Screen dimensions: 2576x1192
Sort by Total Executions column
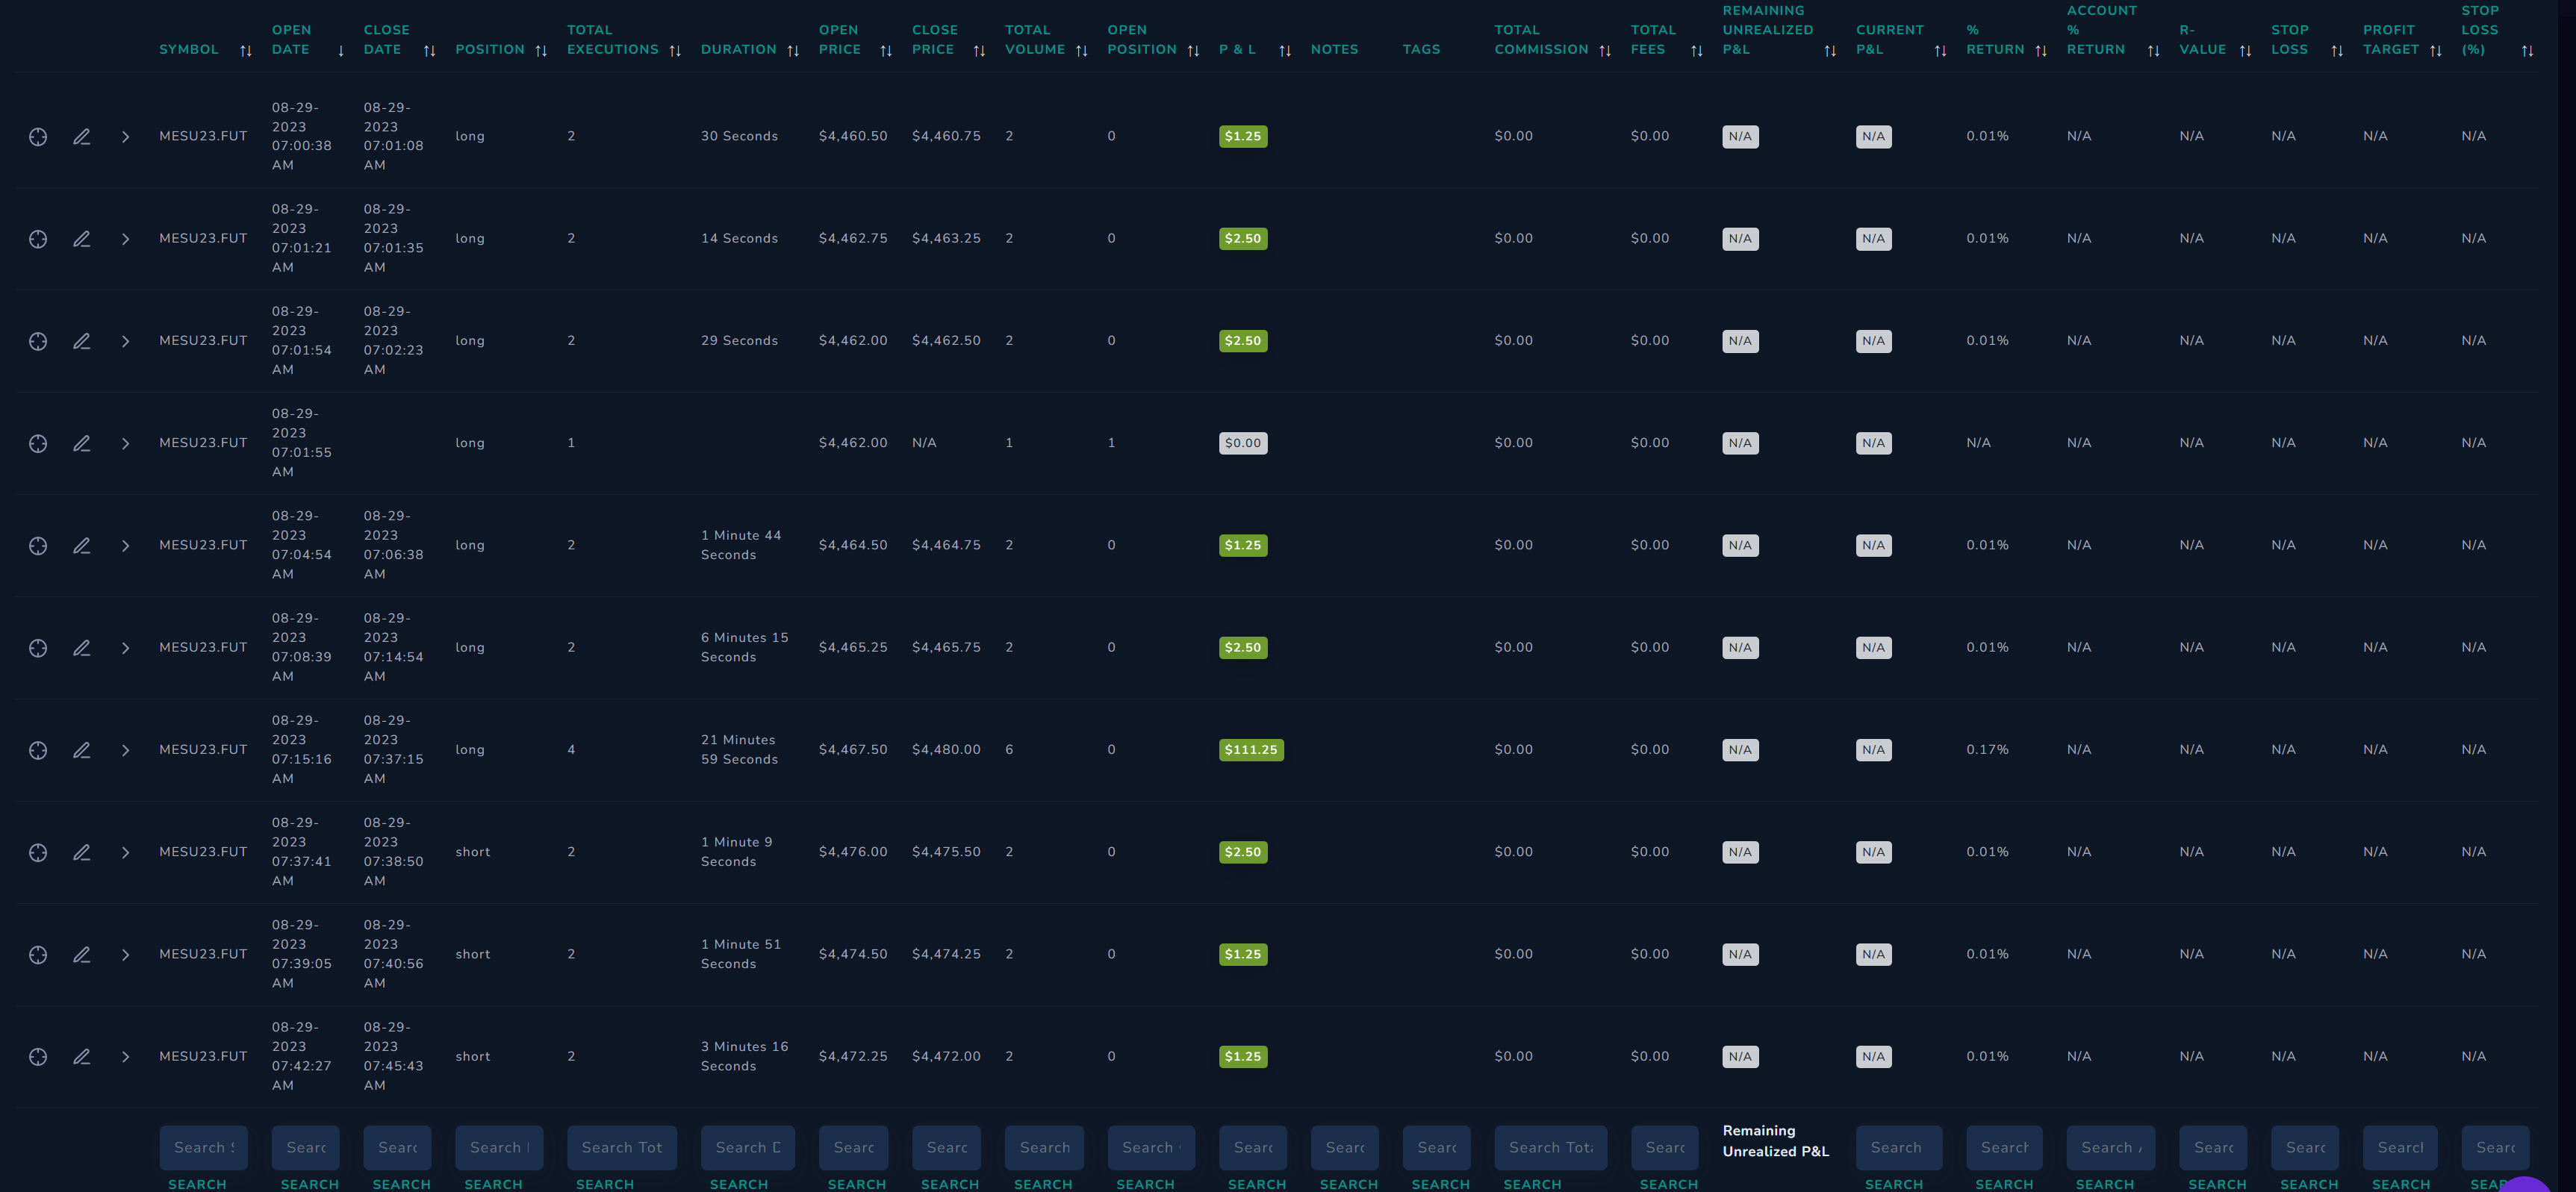pyautogui.click(x=675, y=51)
